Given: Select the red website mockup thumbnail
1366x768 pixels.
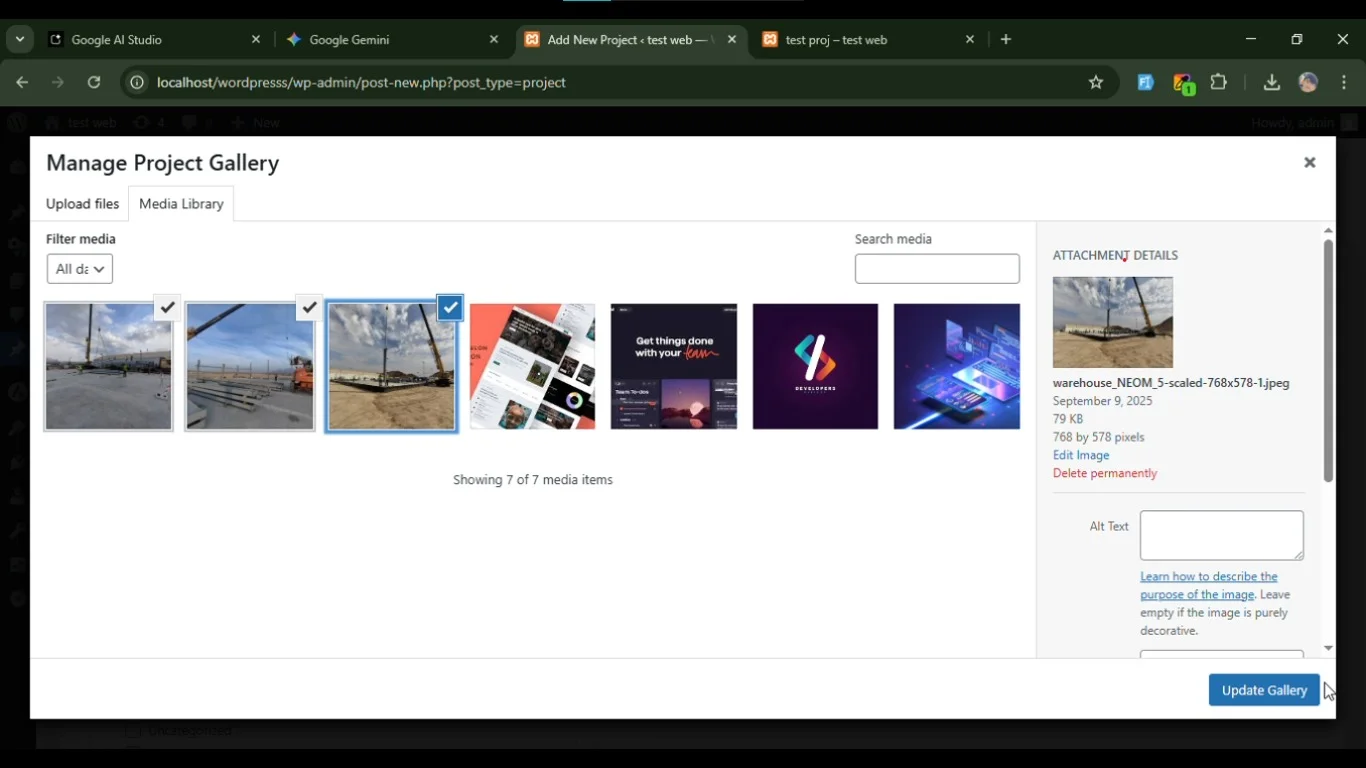Looking at the screenshot, I should click(x=532, y=367).
